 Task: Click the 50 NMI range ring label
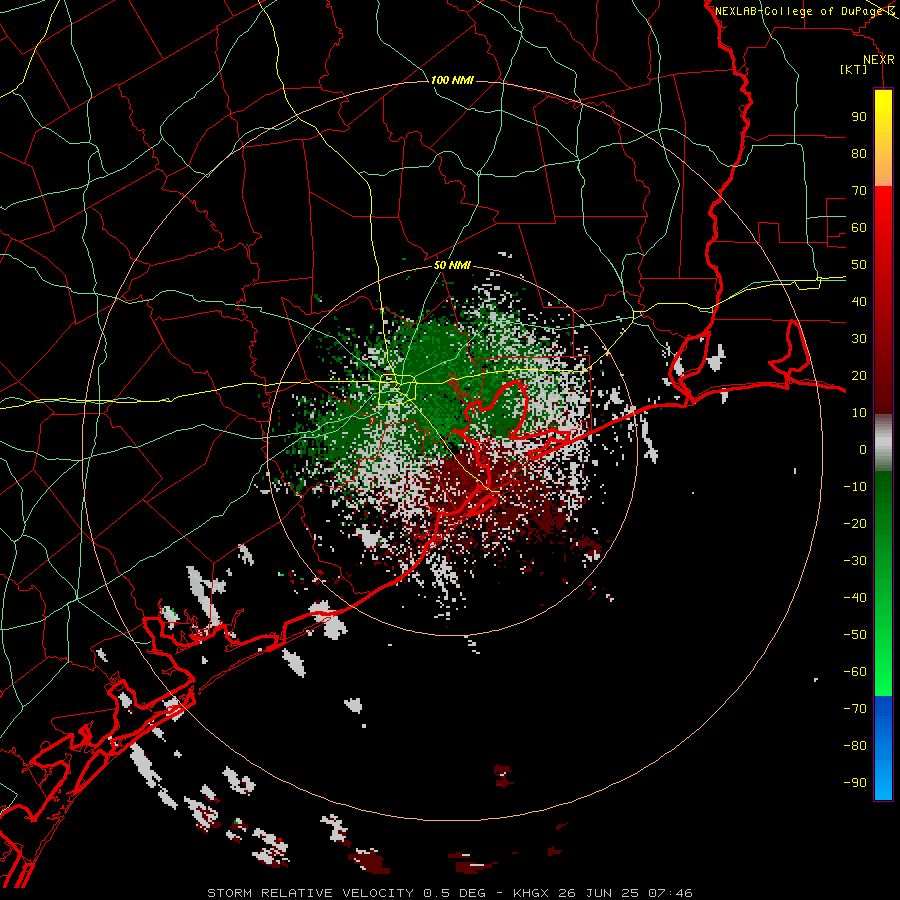coord(452,265)
